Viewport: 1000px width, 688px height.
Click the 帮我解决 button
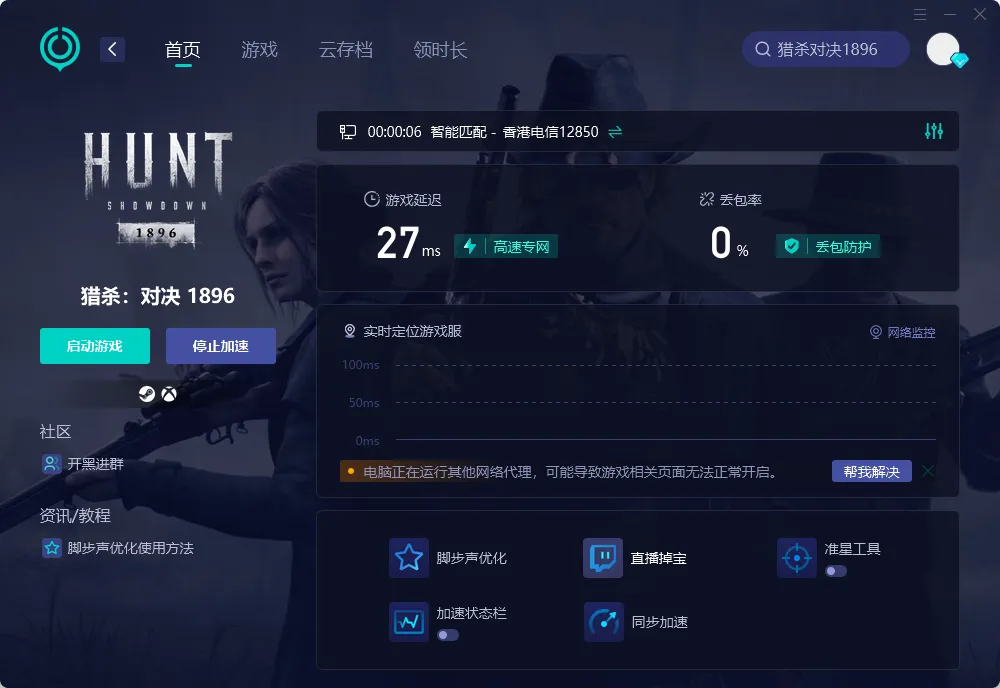[x=871, y=471]
